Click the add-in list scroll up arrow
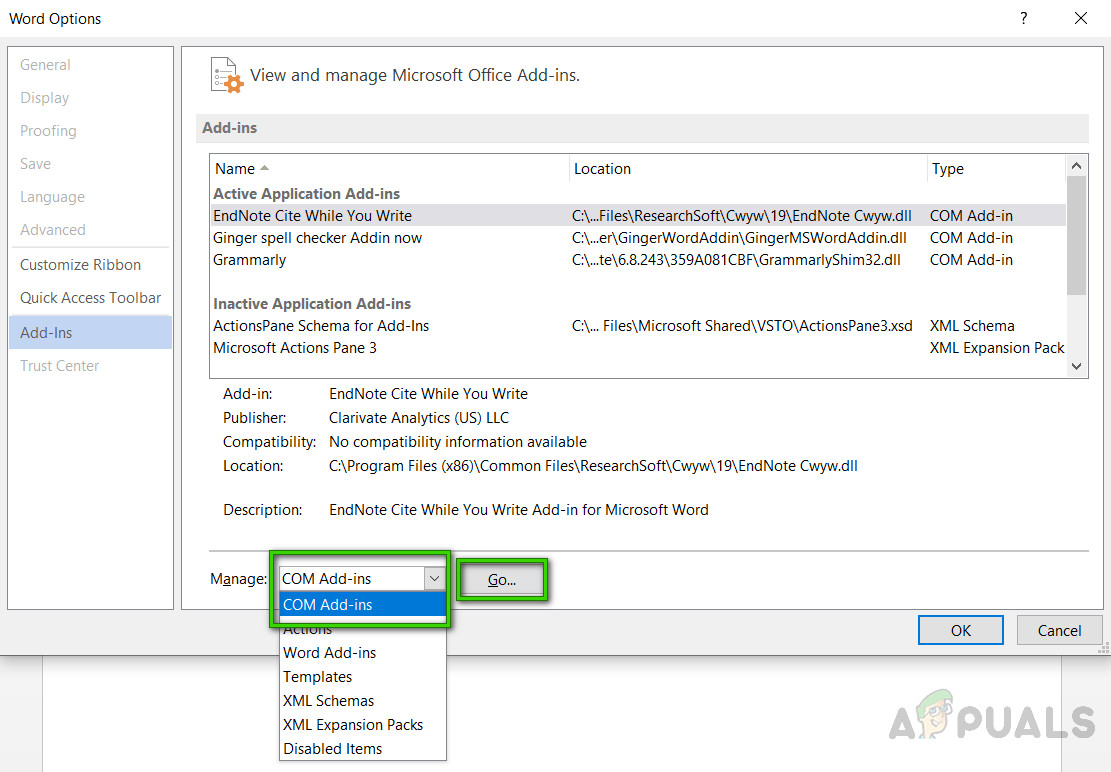 tap(1076, 166)
